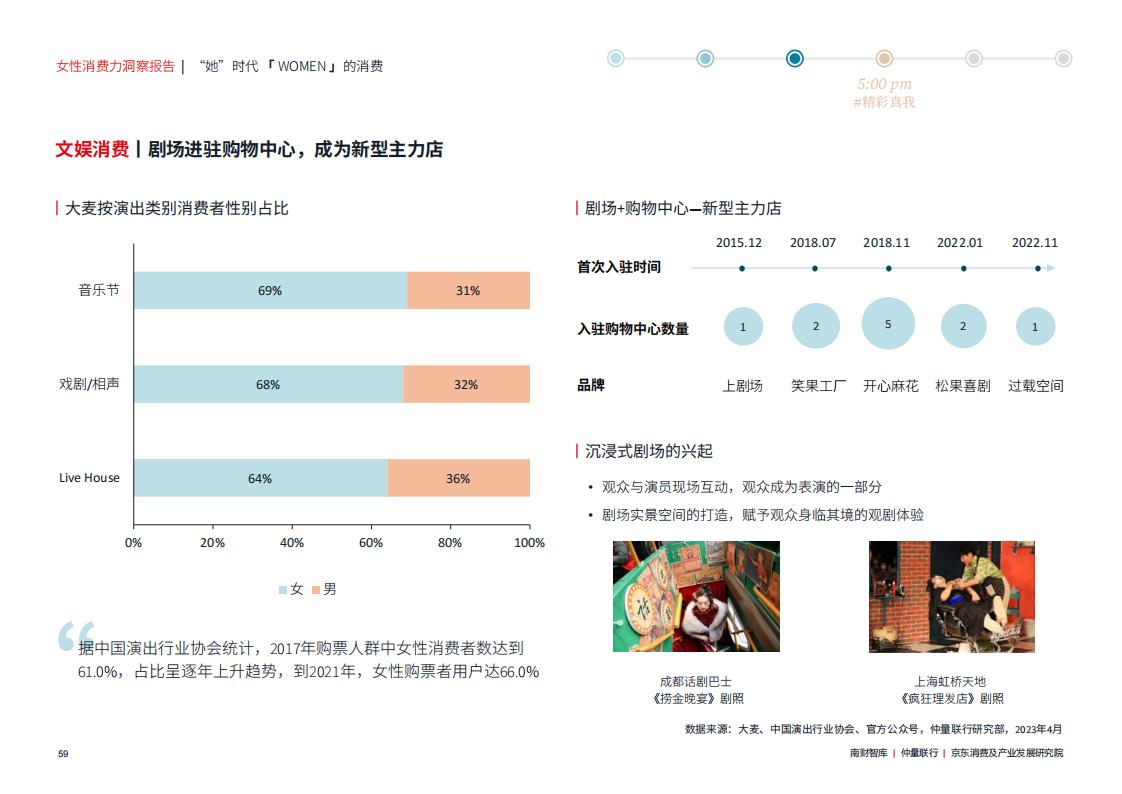Select the 69% female bar for 音乐节
Viewport: 1122px width, 794px height.
coord(270,290)
